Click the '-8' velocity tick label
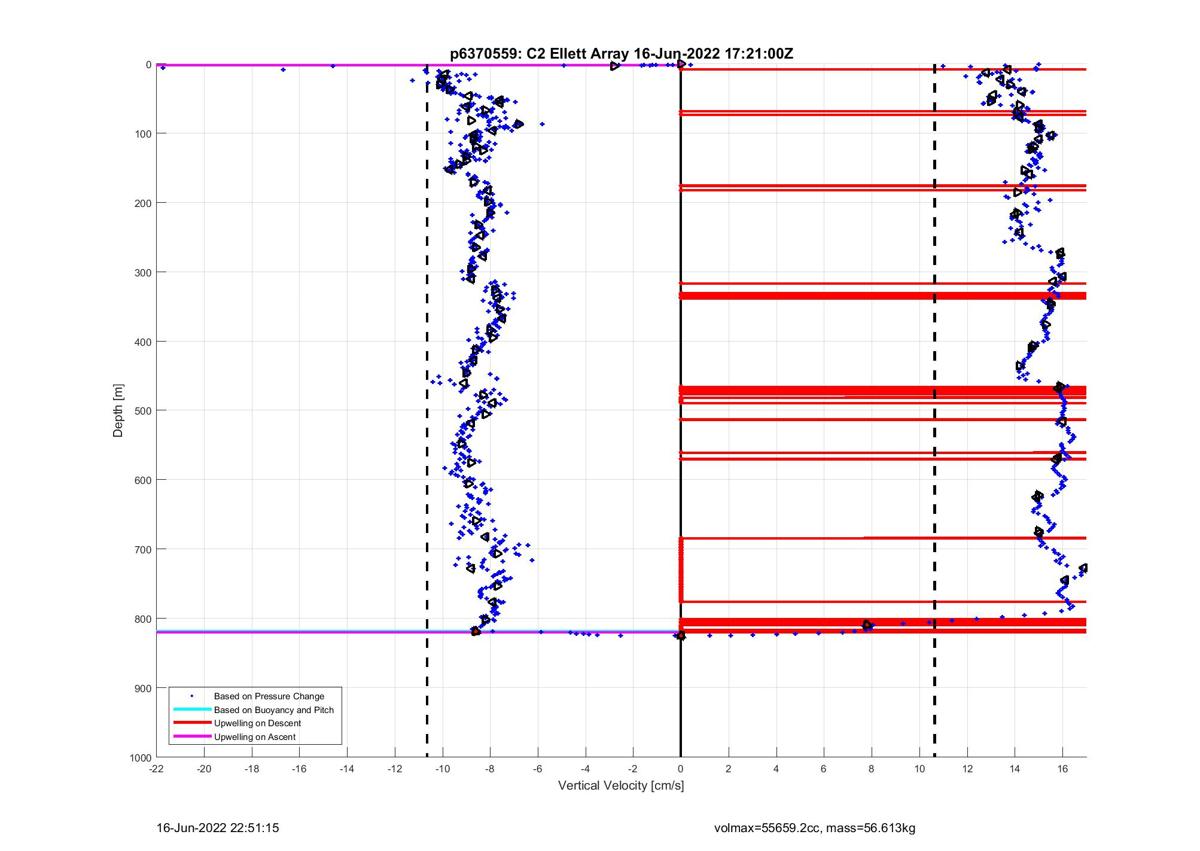The height and width of the screenshot is (851, 1200). (x=490, y=769)
